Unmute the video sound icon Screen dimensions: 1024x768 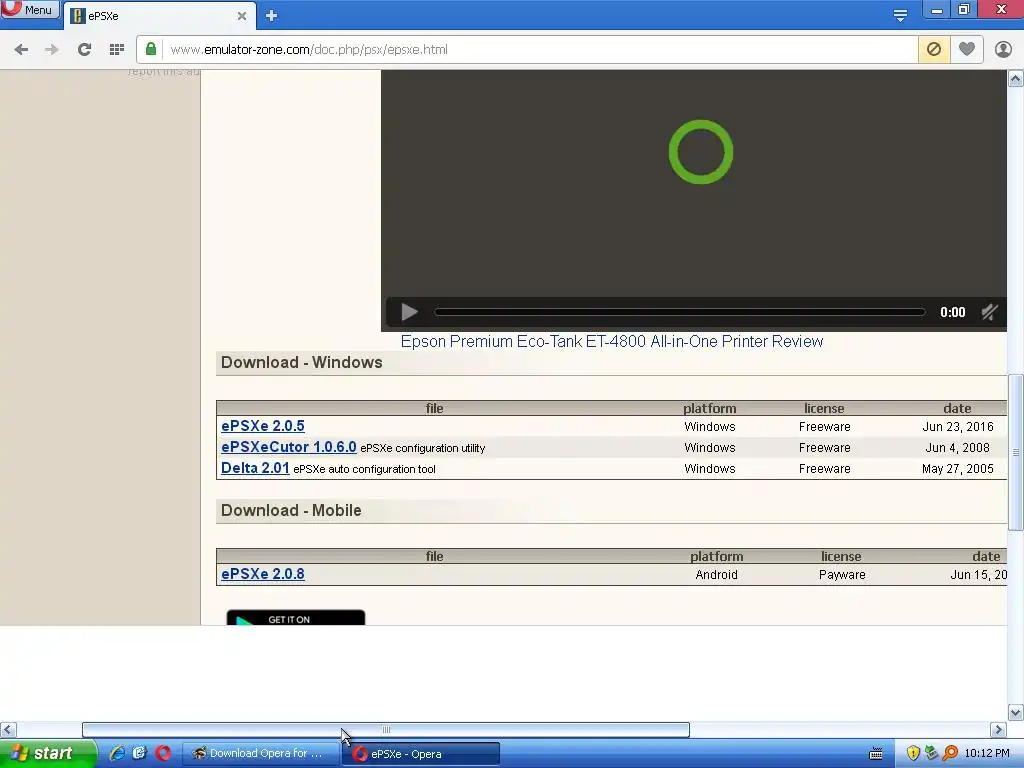click(989, 312)
